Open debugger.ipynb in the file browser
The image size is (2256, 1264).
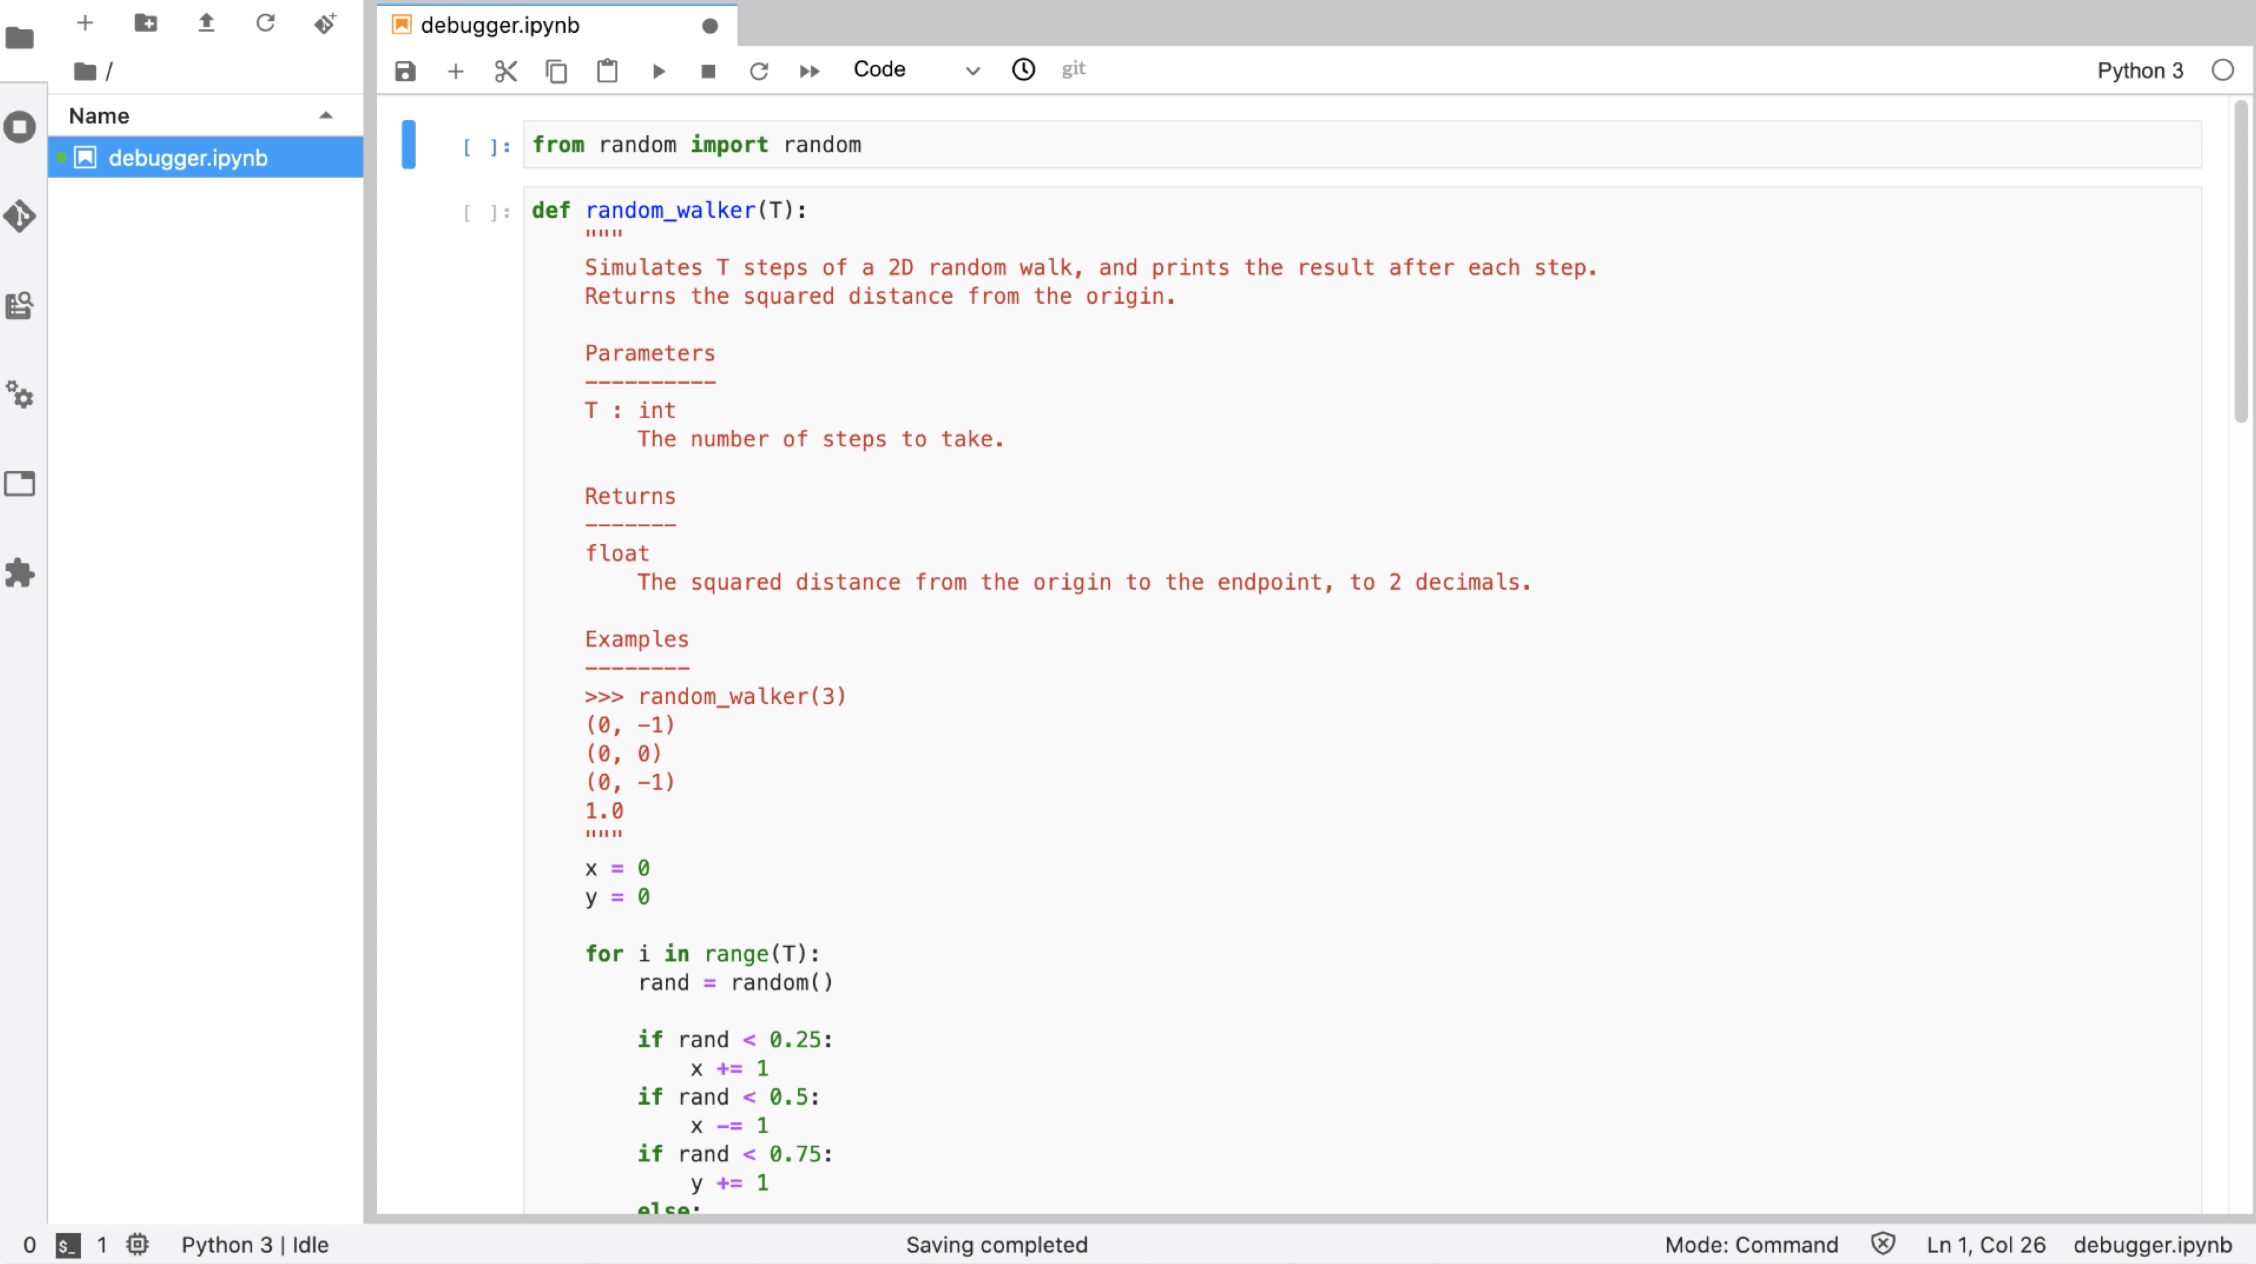(x=188, y=158)
